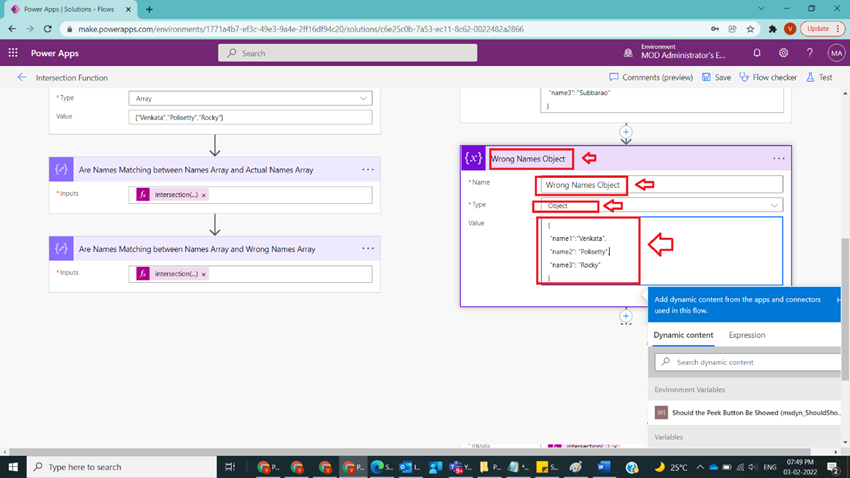Open Wrong Names Object action menu
This screenshot has height=478, width=850.
click(x=778, y=159)
